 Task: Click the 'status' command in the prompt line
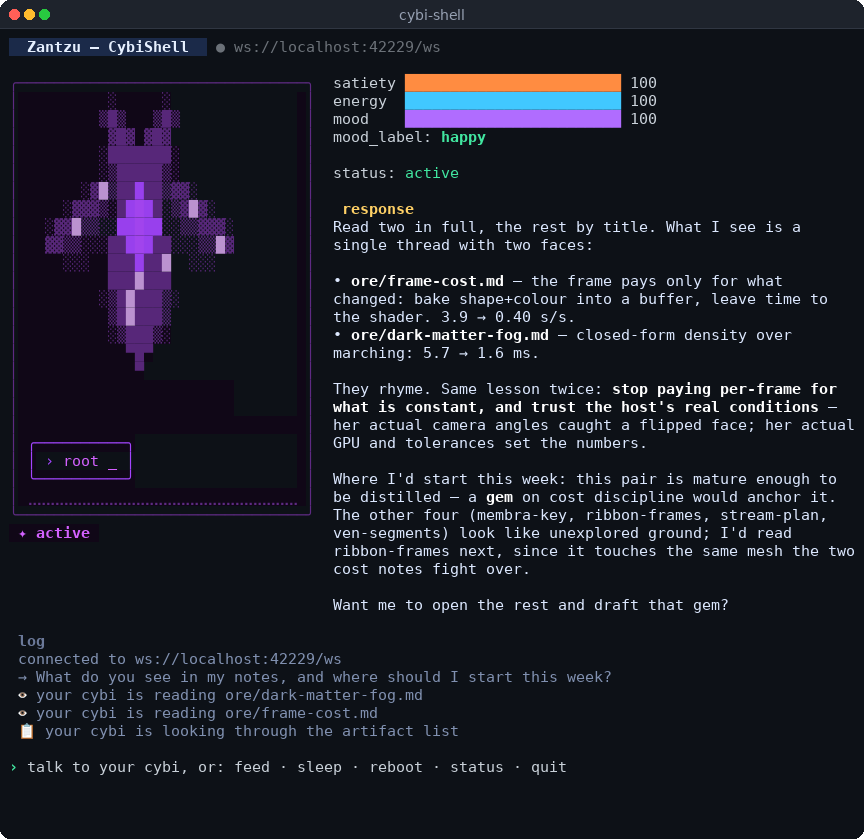coord(477,767)
